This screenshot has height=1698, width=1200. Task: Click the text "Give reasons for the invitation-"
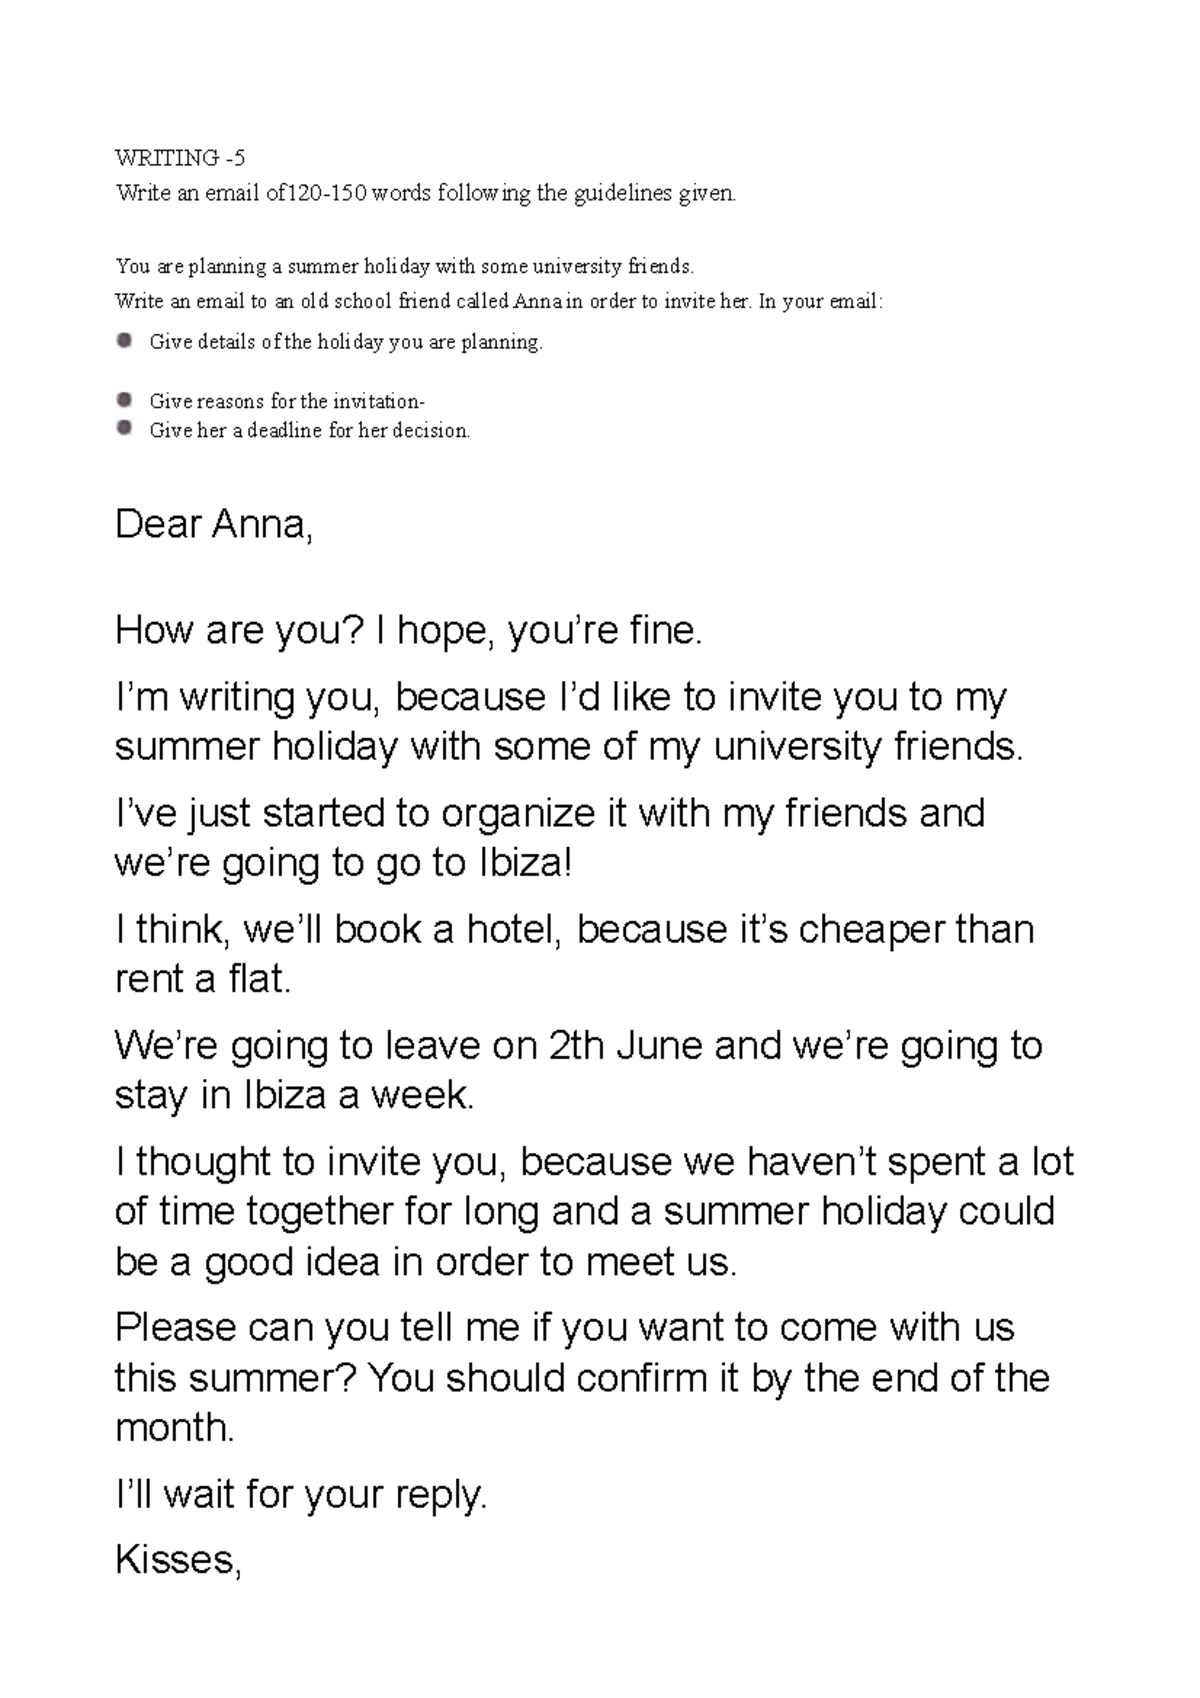(287, 401)
